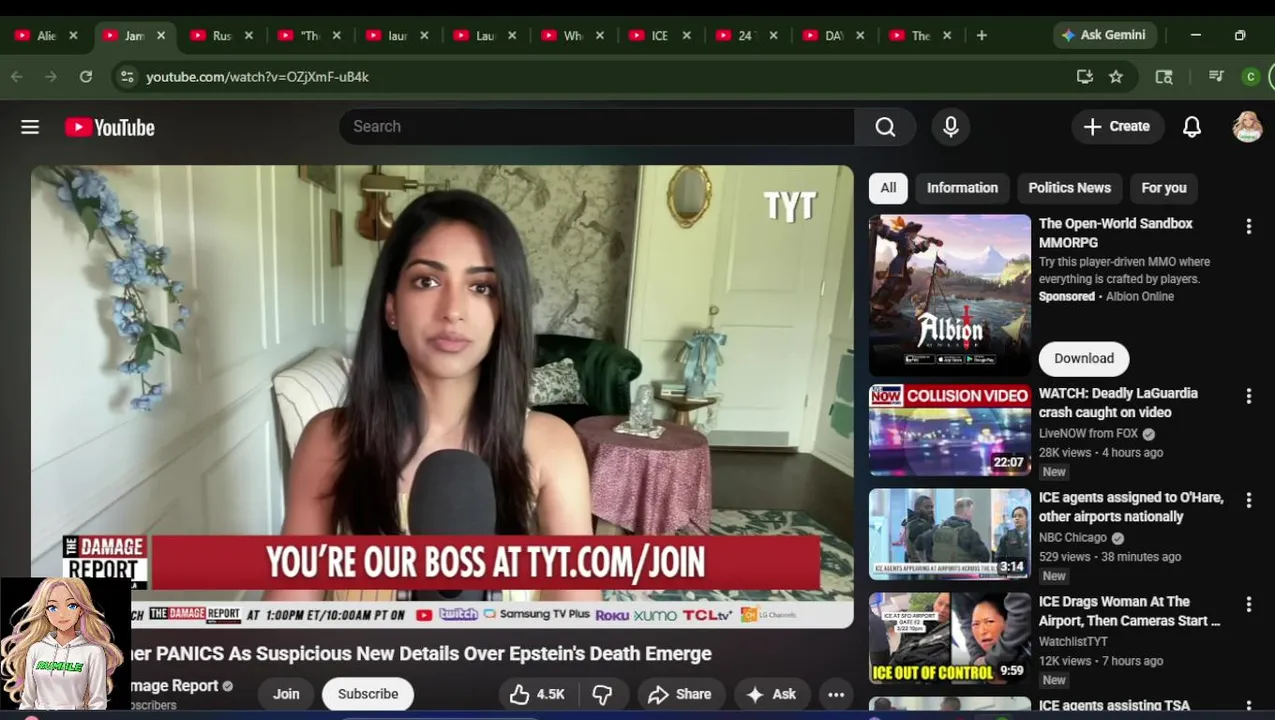Screen dimensions: 1275x720
Task: Go to YouTube home via logo
Action: click(x=110, y=127)
